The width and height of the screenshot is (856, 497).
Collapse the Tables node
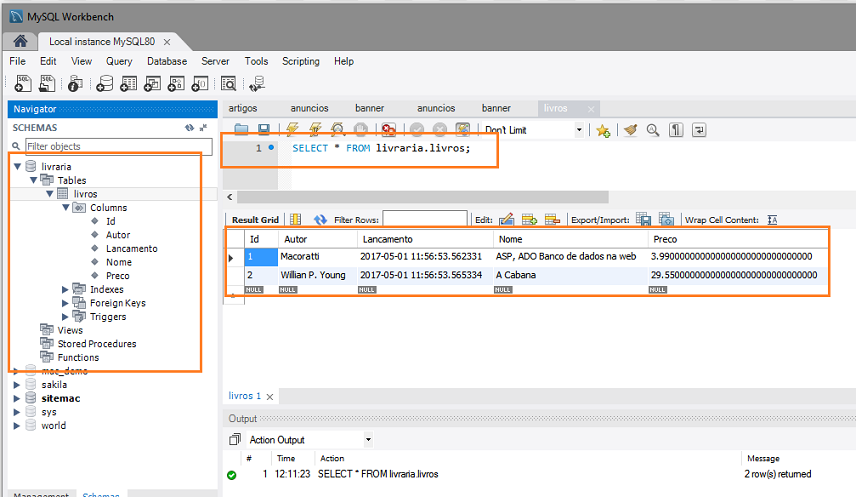pos(33,180)
